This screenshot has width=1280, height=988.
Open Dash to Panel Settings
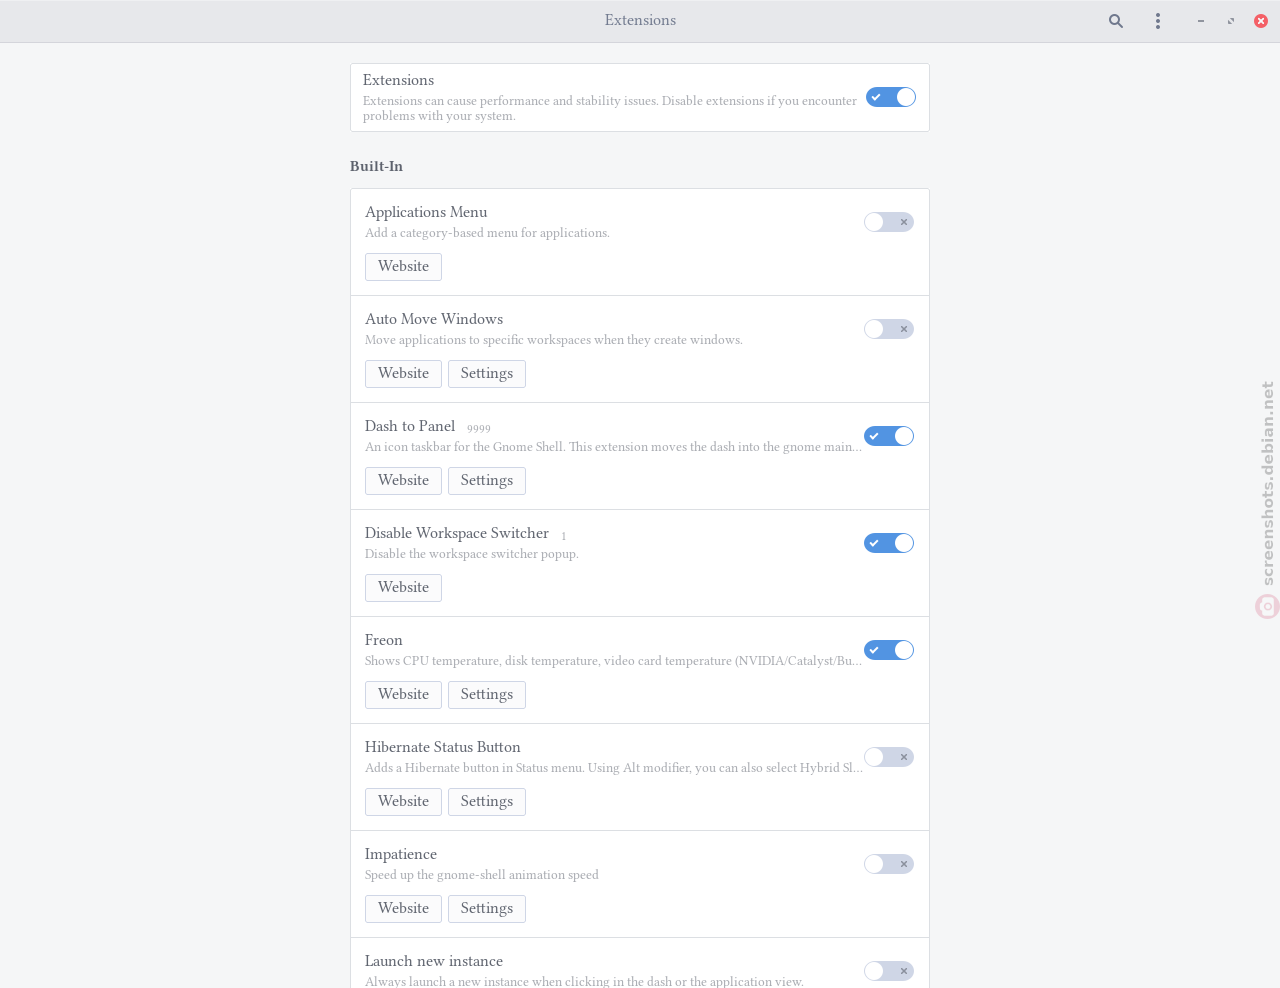coord(487,481)
